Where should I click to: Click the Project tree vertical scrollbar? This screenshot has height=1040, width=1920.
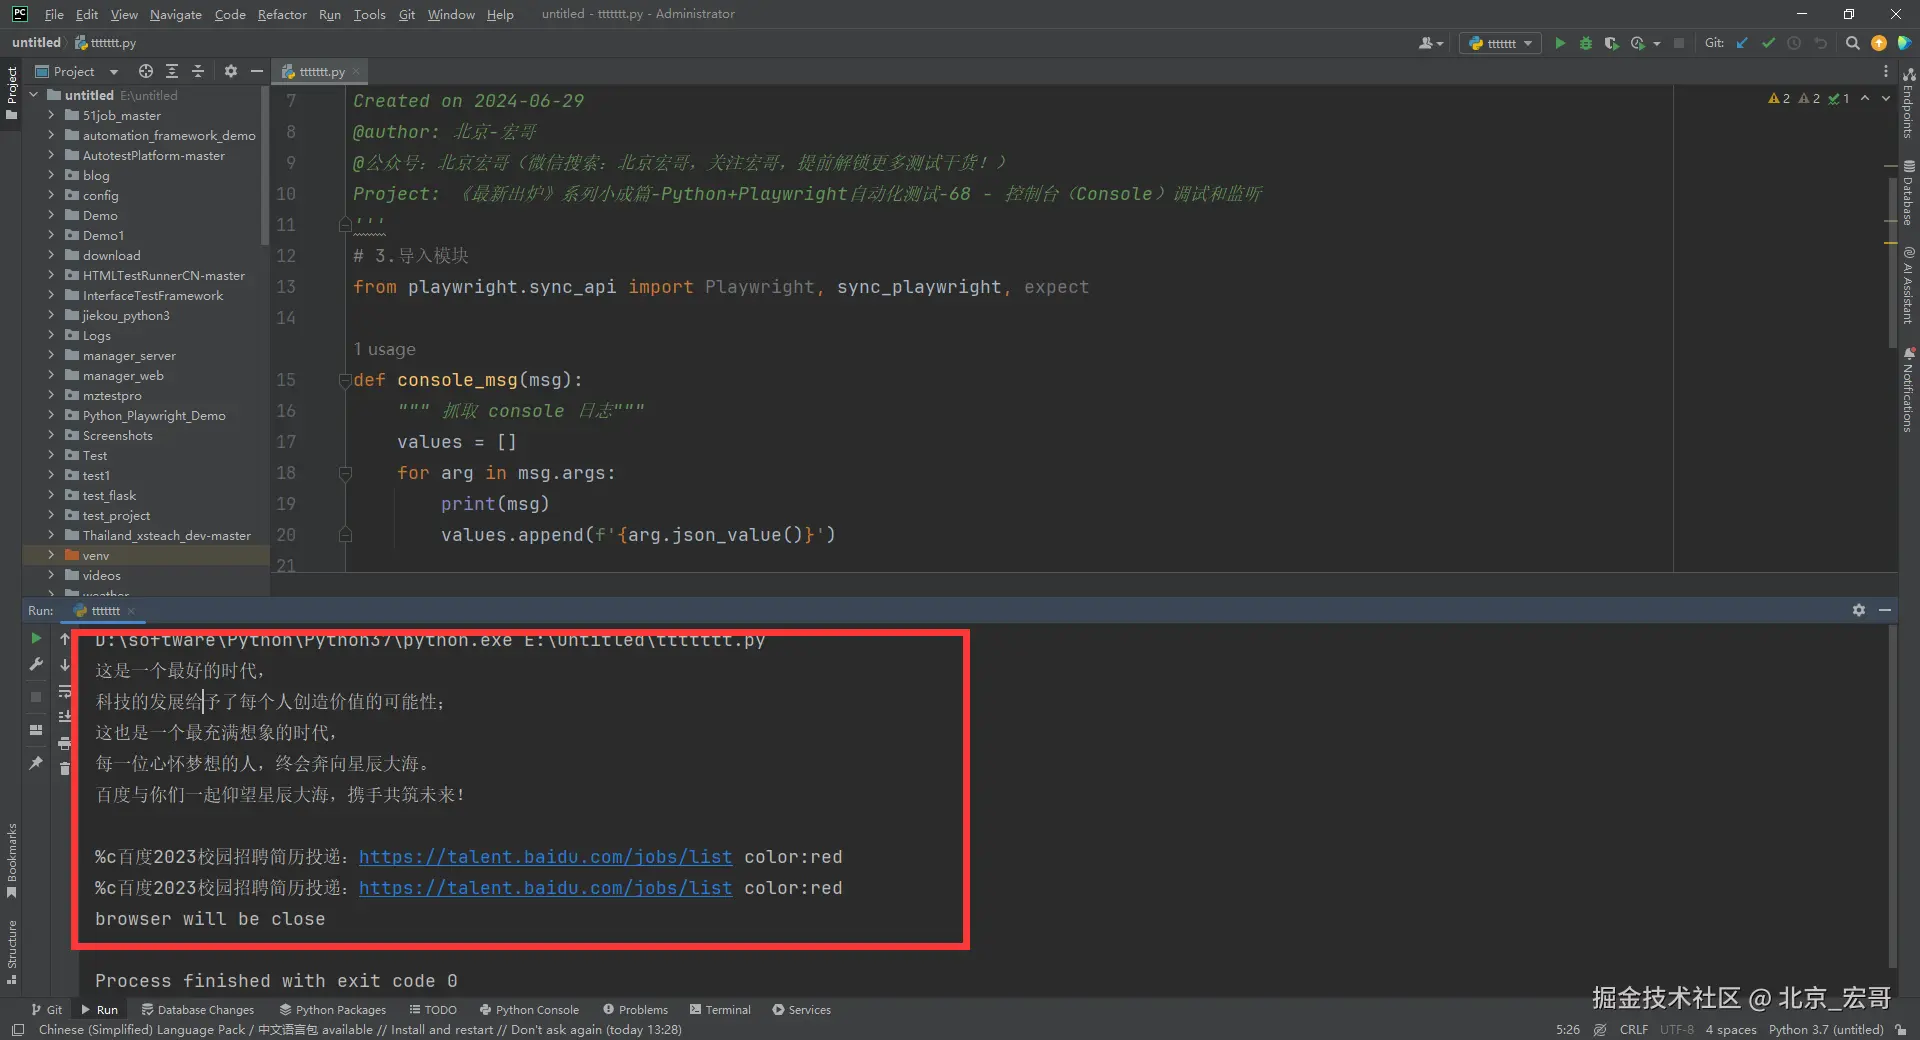click(264, 166)
